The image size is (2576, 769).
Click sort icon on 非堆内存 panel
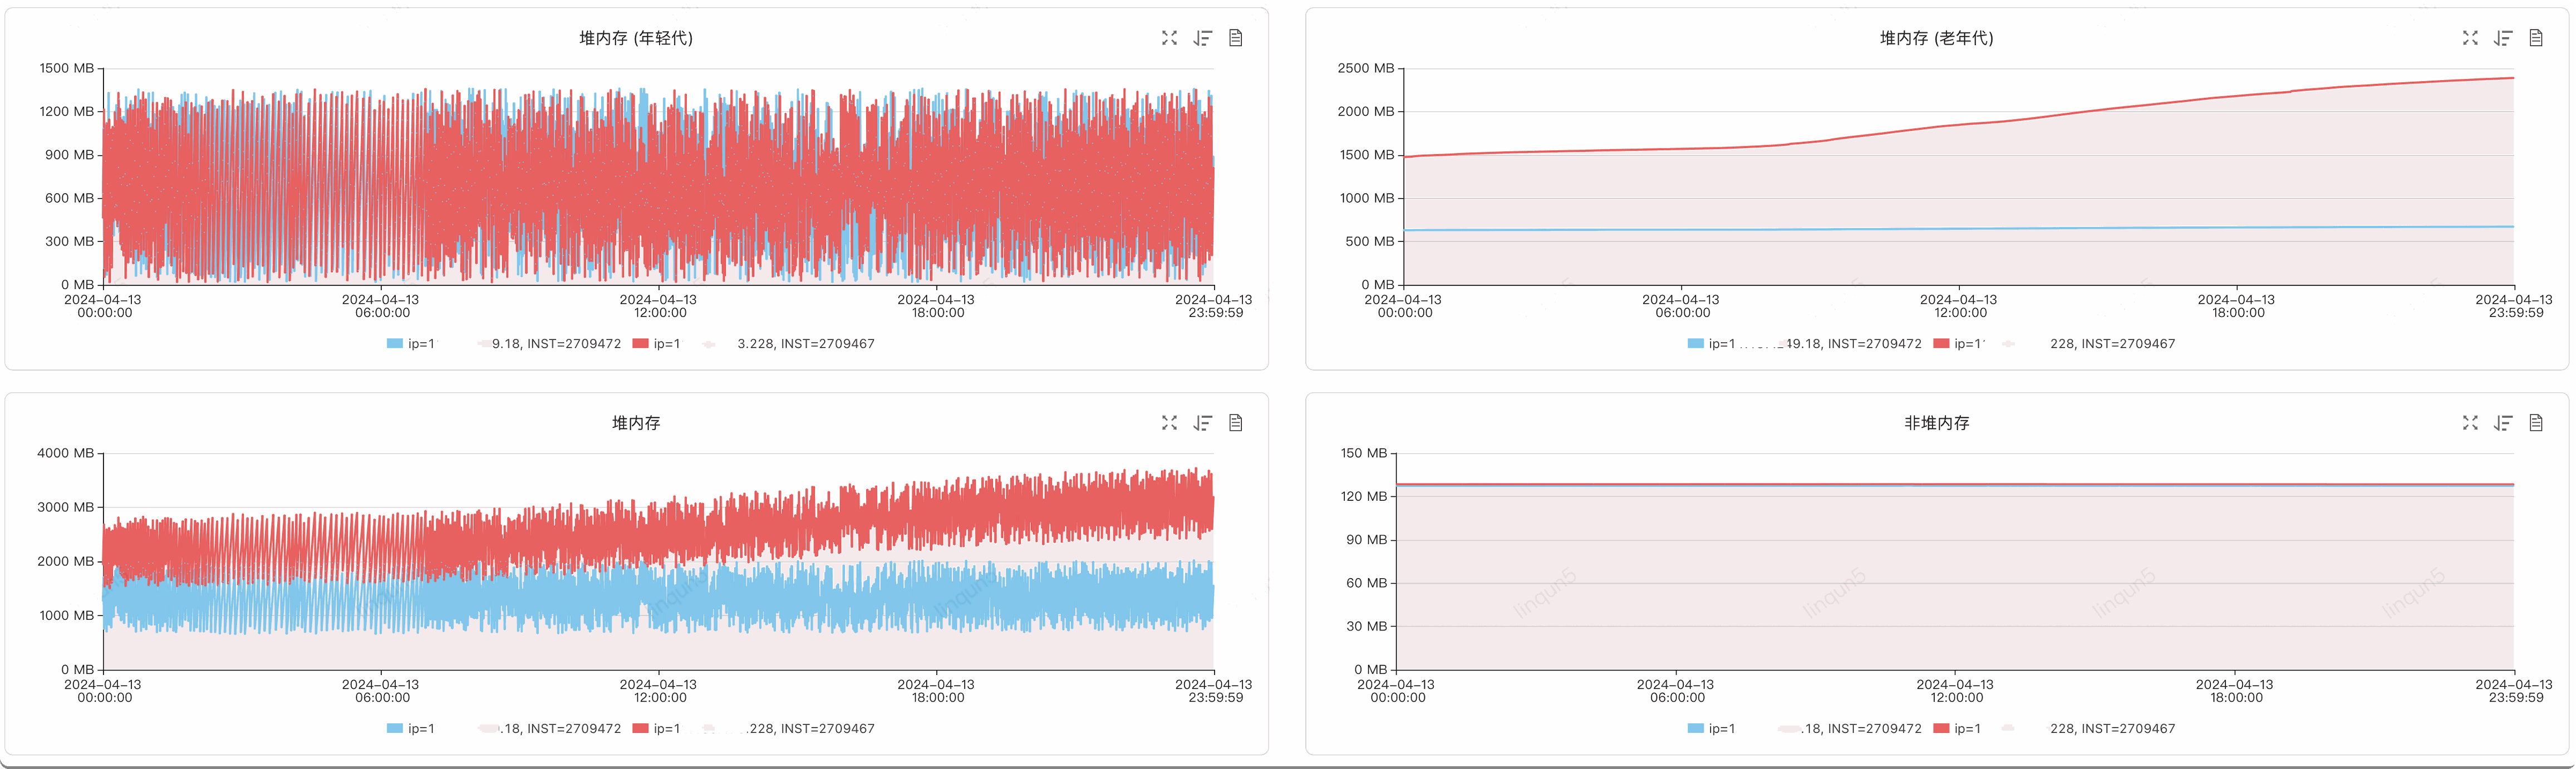point(2503,423)
